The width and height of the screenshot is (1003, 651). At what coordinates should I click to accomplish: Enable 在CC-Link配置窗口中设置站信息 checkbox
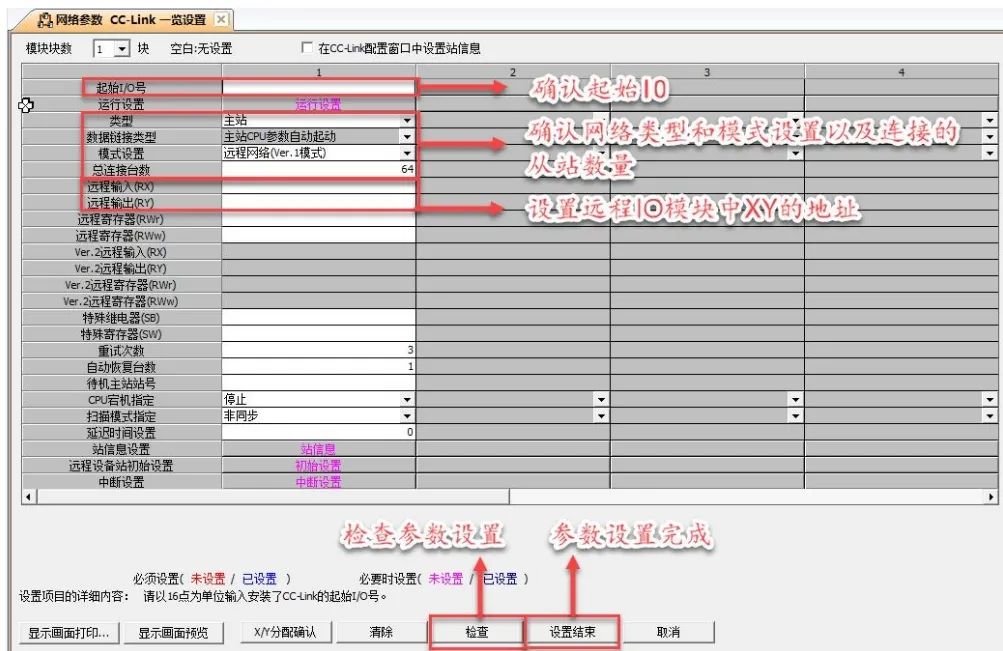306,48
